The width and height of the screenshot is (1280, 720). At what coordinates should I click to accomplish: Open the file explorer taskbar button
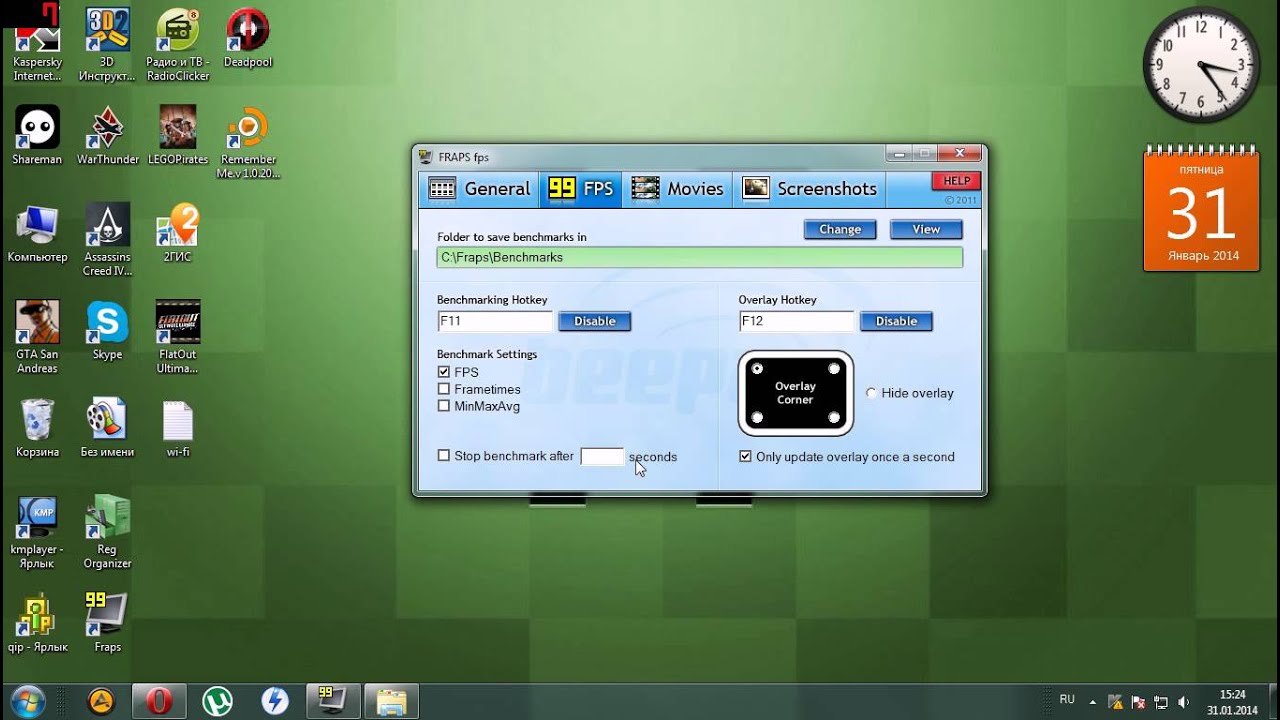click(391, 701)
